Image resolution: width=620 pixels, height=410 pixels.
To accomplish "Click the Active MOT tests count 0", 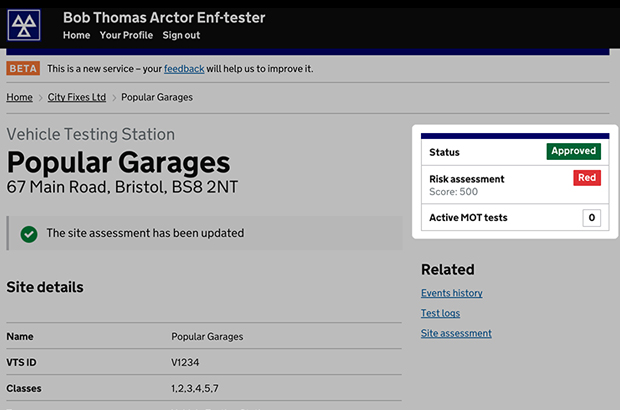I will 592,218.
